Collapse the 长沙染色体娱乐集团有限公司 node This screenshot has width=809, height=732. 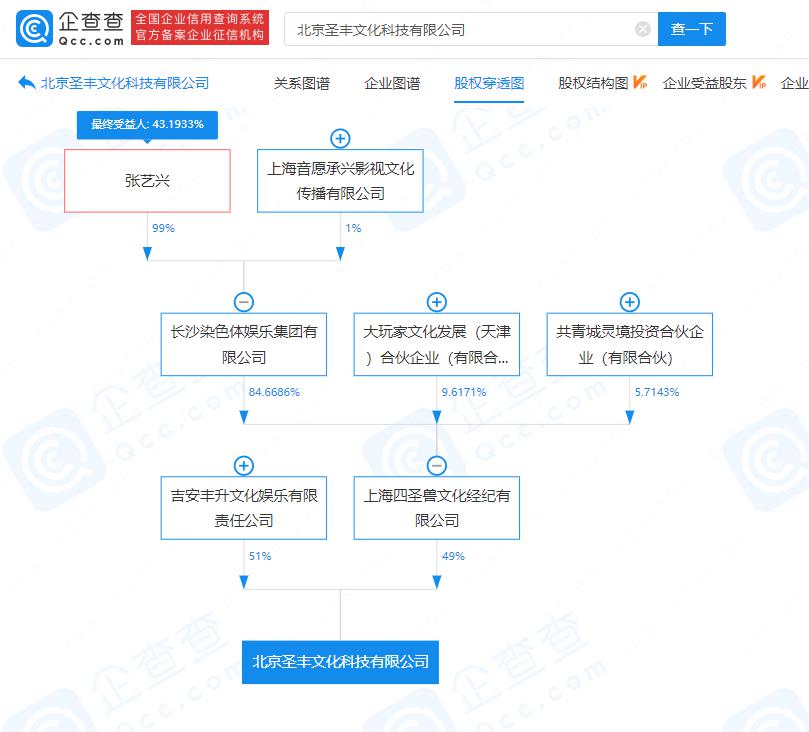point(243,302)
